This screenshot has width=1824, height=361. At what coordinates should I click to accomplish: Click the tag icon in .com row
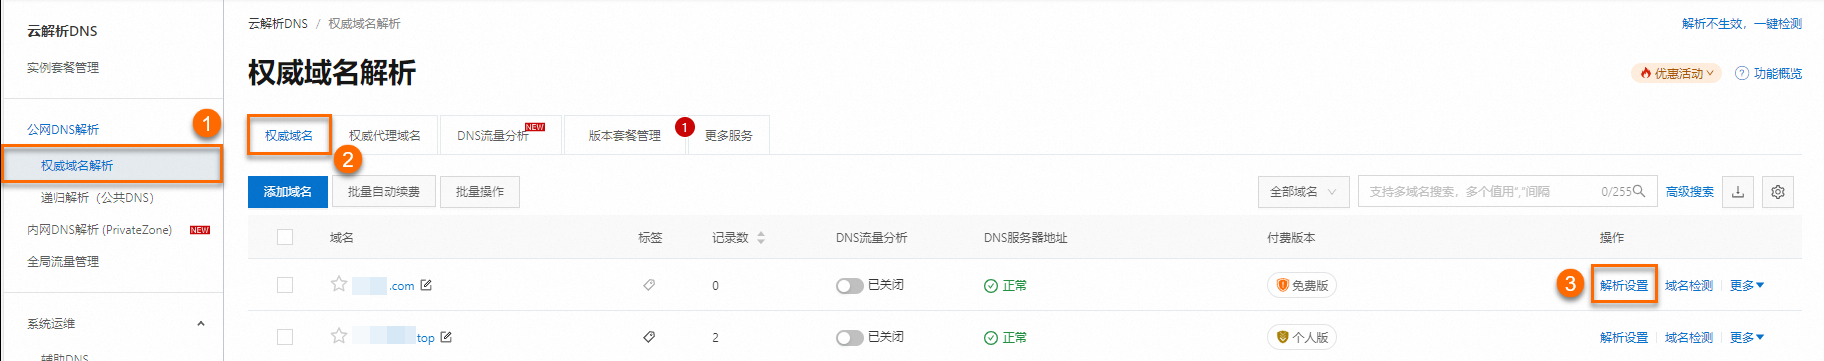[x=649, y=285]
